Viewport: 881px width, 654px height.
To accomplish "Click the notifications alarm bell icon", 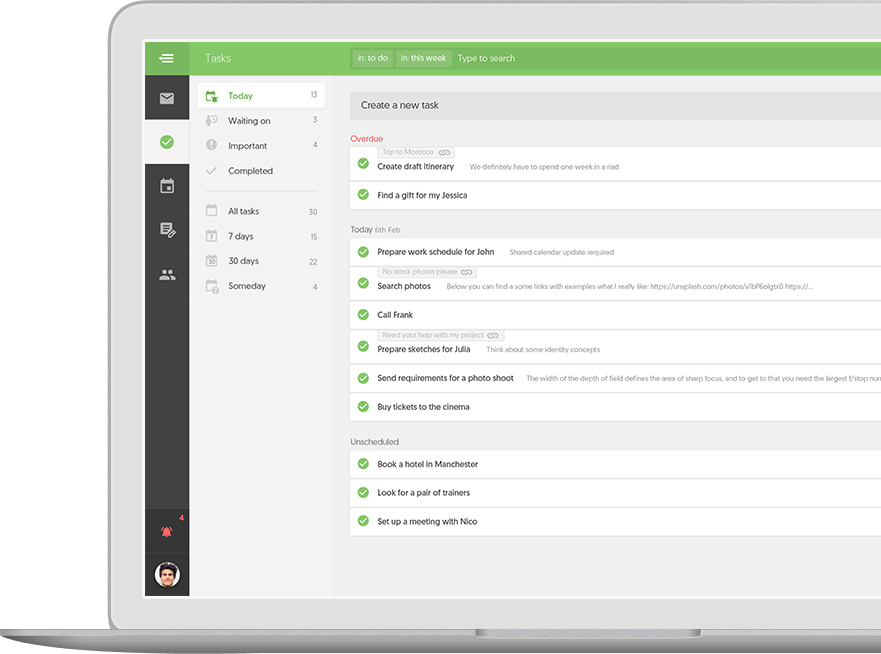I will (167, 532).
